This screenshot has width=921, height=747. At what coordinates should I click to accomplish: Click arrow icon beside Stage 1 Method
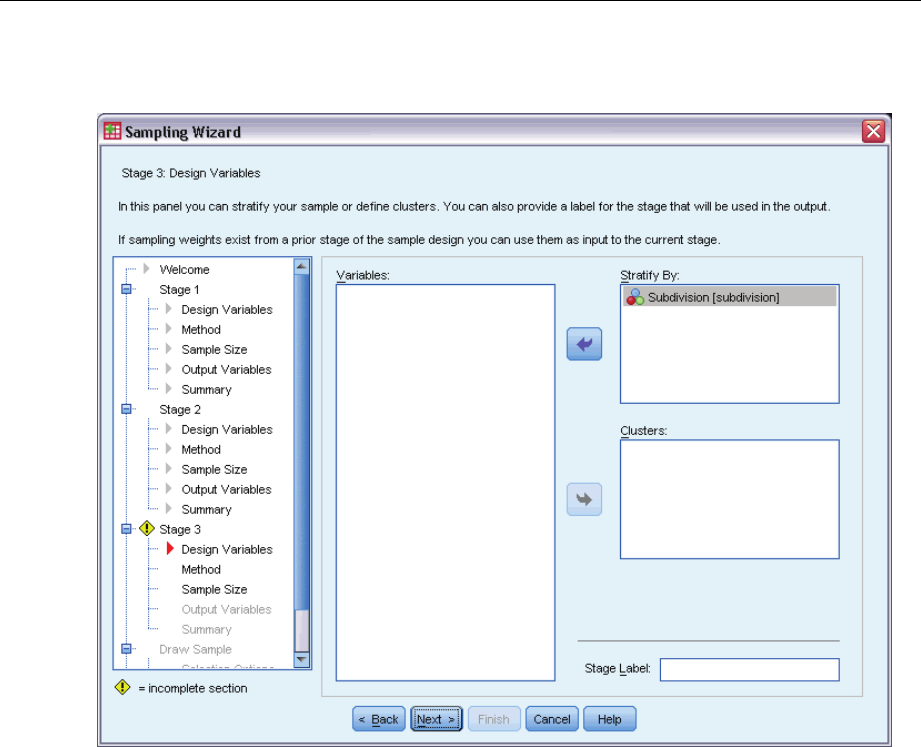tap(169, 329)
